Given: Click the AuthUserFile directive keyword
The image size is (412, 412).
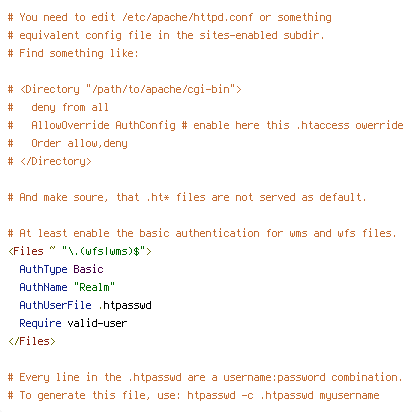Looking at the screenshot, I should (x=55, y=305).
